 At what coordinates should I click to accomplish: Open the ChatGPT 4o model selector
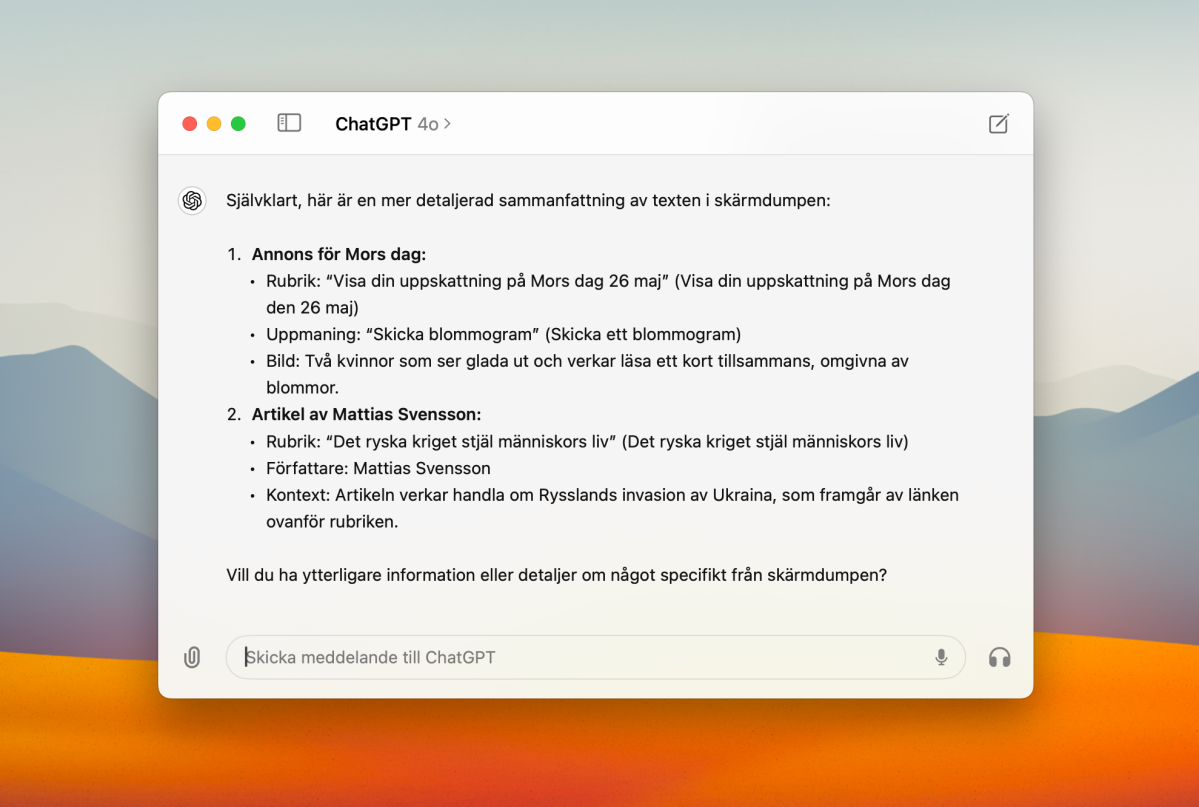[392, 124]
